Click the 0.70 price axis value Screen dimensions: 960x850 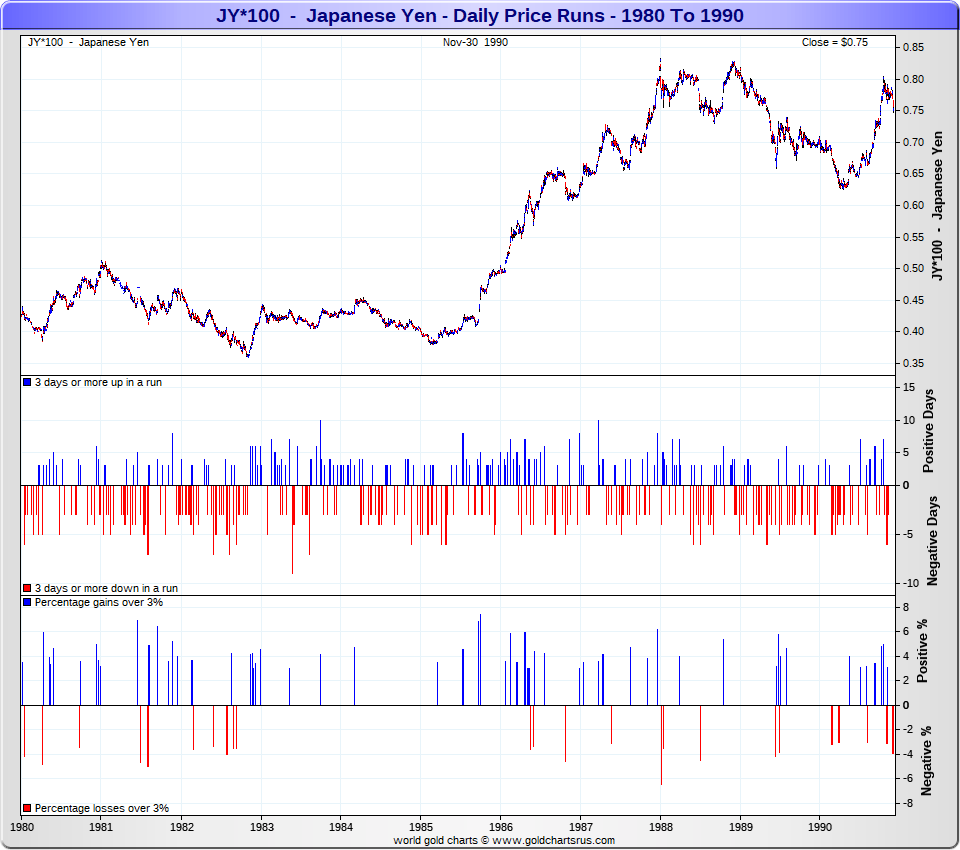pyautogui.click(x=913, y=142)
